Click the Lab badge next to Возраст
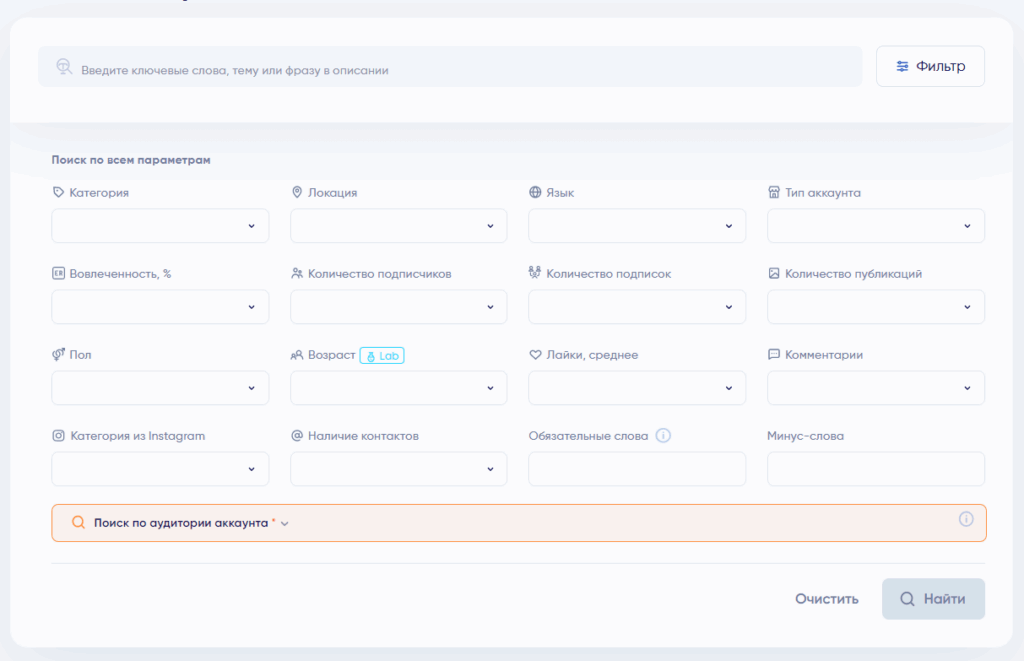Viewport: 1024px width, 661px height. point(382,355)
